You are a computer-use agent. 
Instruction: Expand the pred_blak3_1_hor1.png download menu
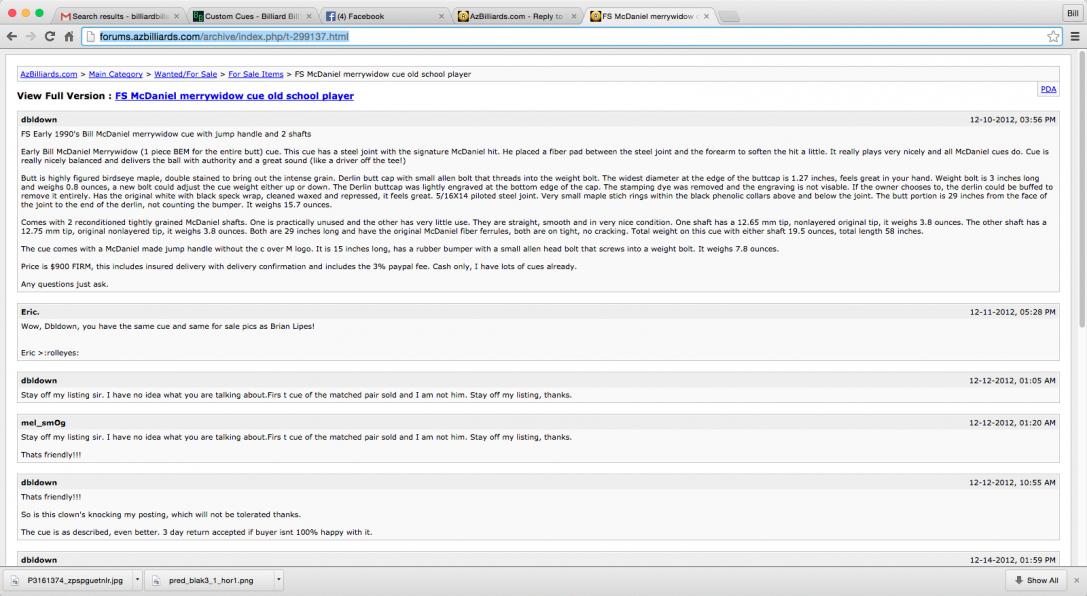click(279, 580)
